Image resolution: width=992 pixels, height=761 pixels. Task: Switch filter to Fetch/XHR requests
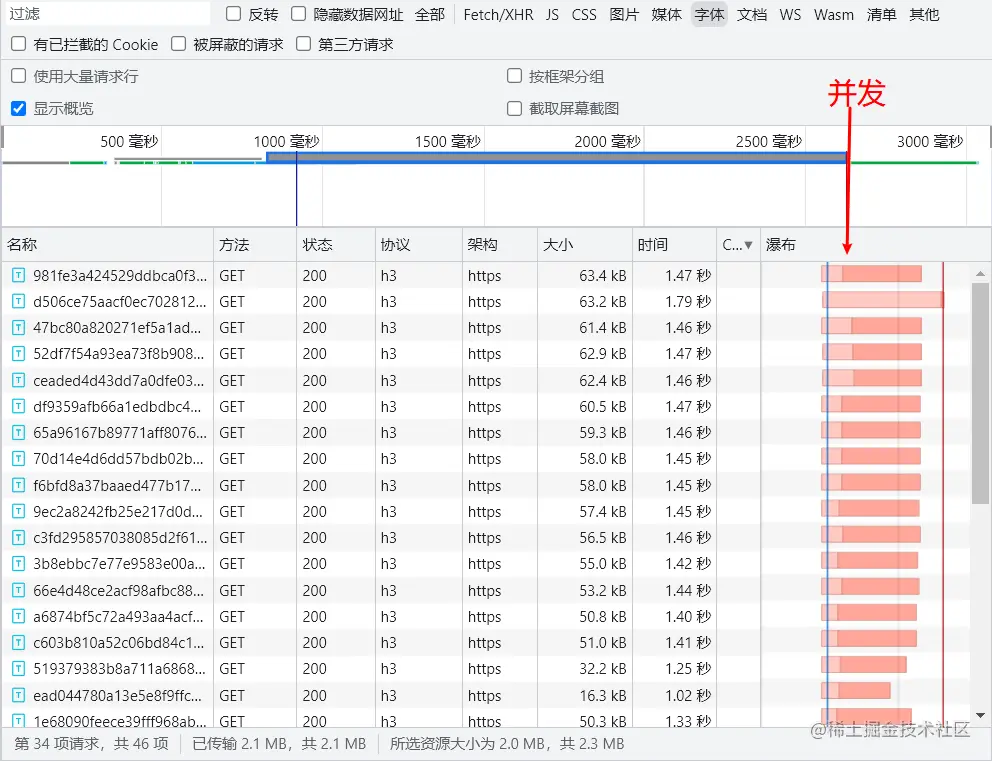(x=498, y=15)
